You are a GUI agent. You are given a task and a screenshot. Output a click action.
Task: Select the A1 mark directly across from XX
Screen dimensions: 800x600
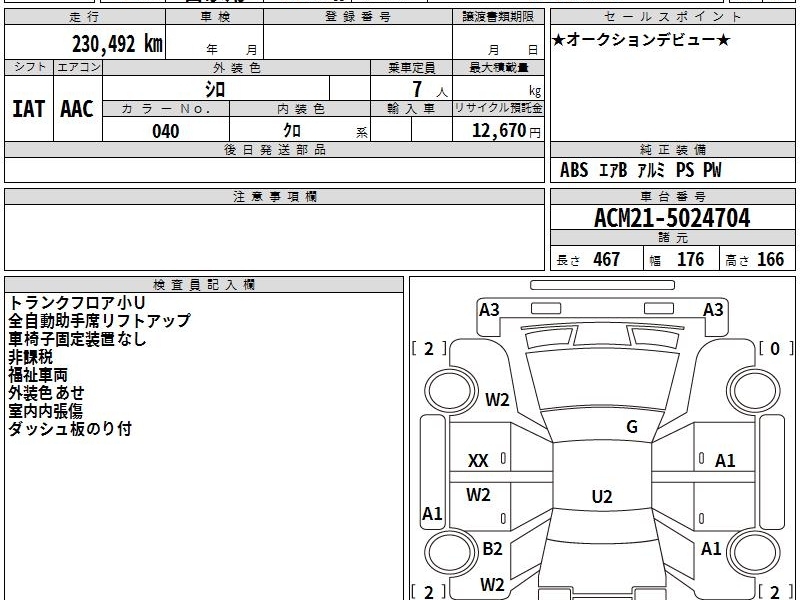(x=725, y=461)
